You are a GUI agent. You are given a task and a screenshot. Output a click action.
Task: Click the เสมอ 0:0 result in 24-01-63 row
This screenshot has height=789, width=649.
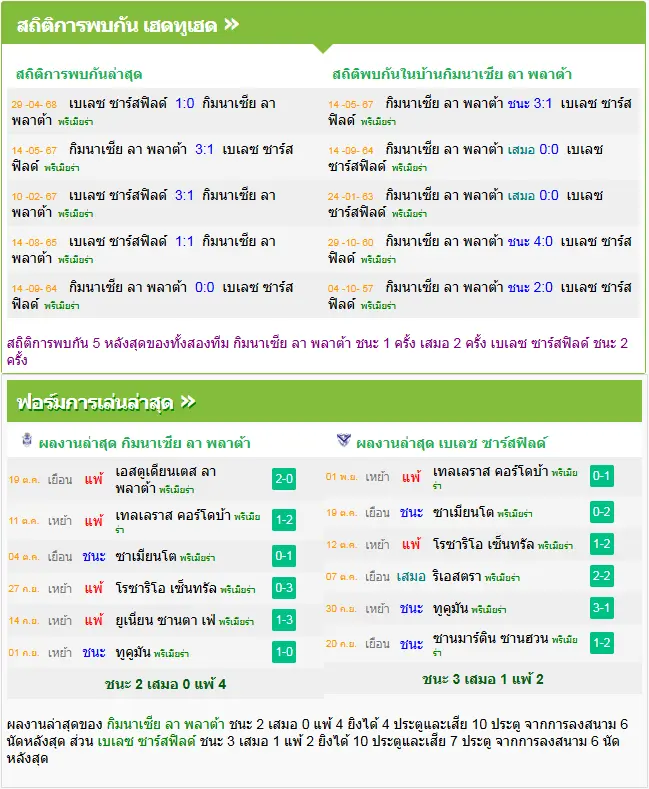coord(533,195)
